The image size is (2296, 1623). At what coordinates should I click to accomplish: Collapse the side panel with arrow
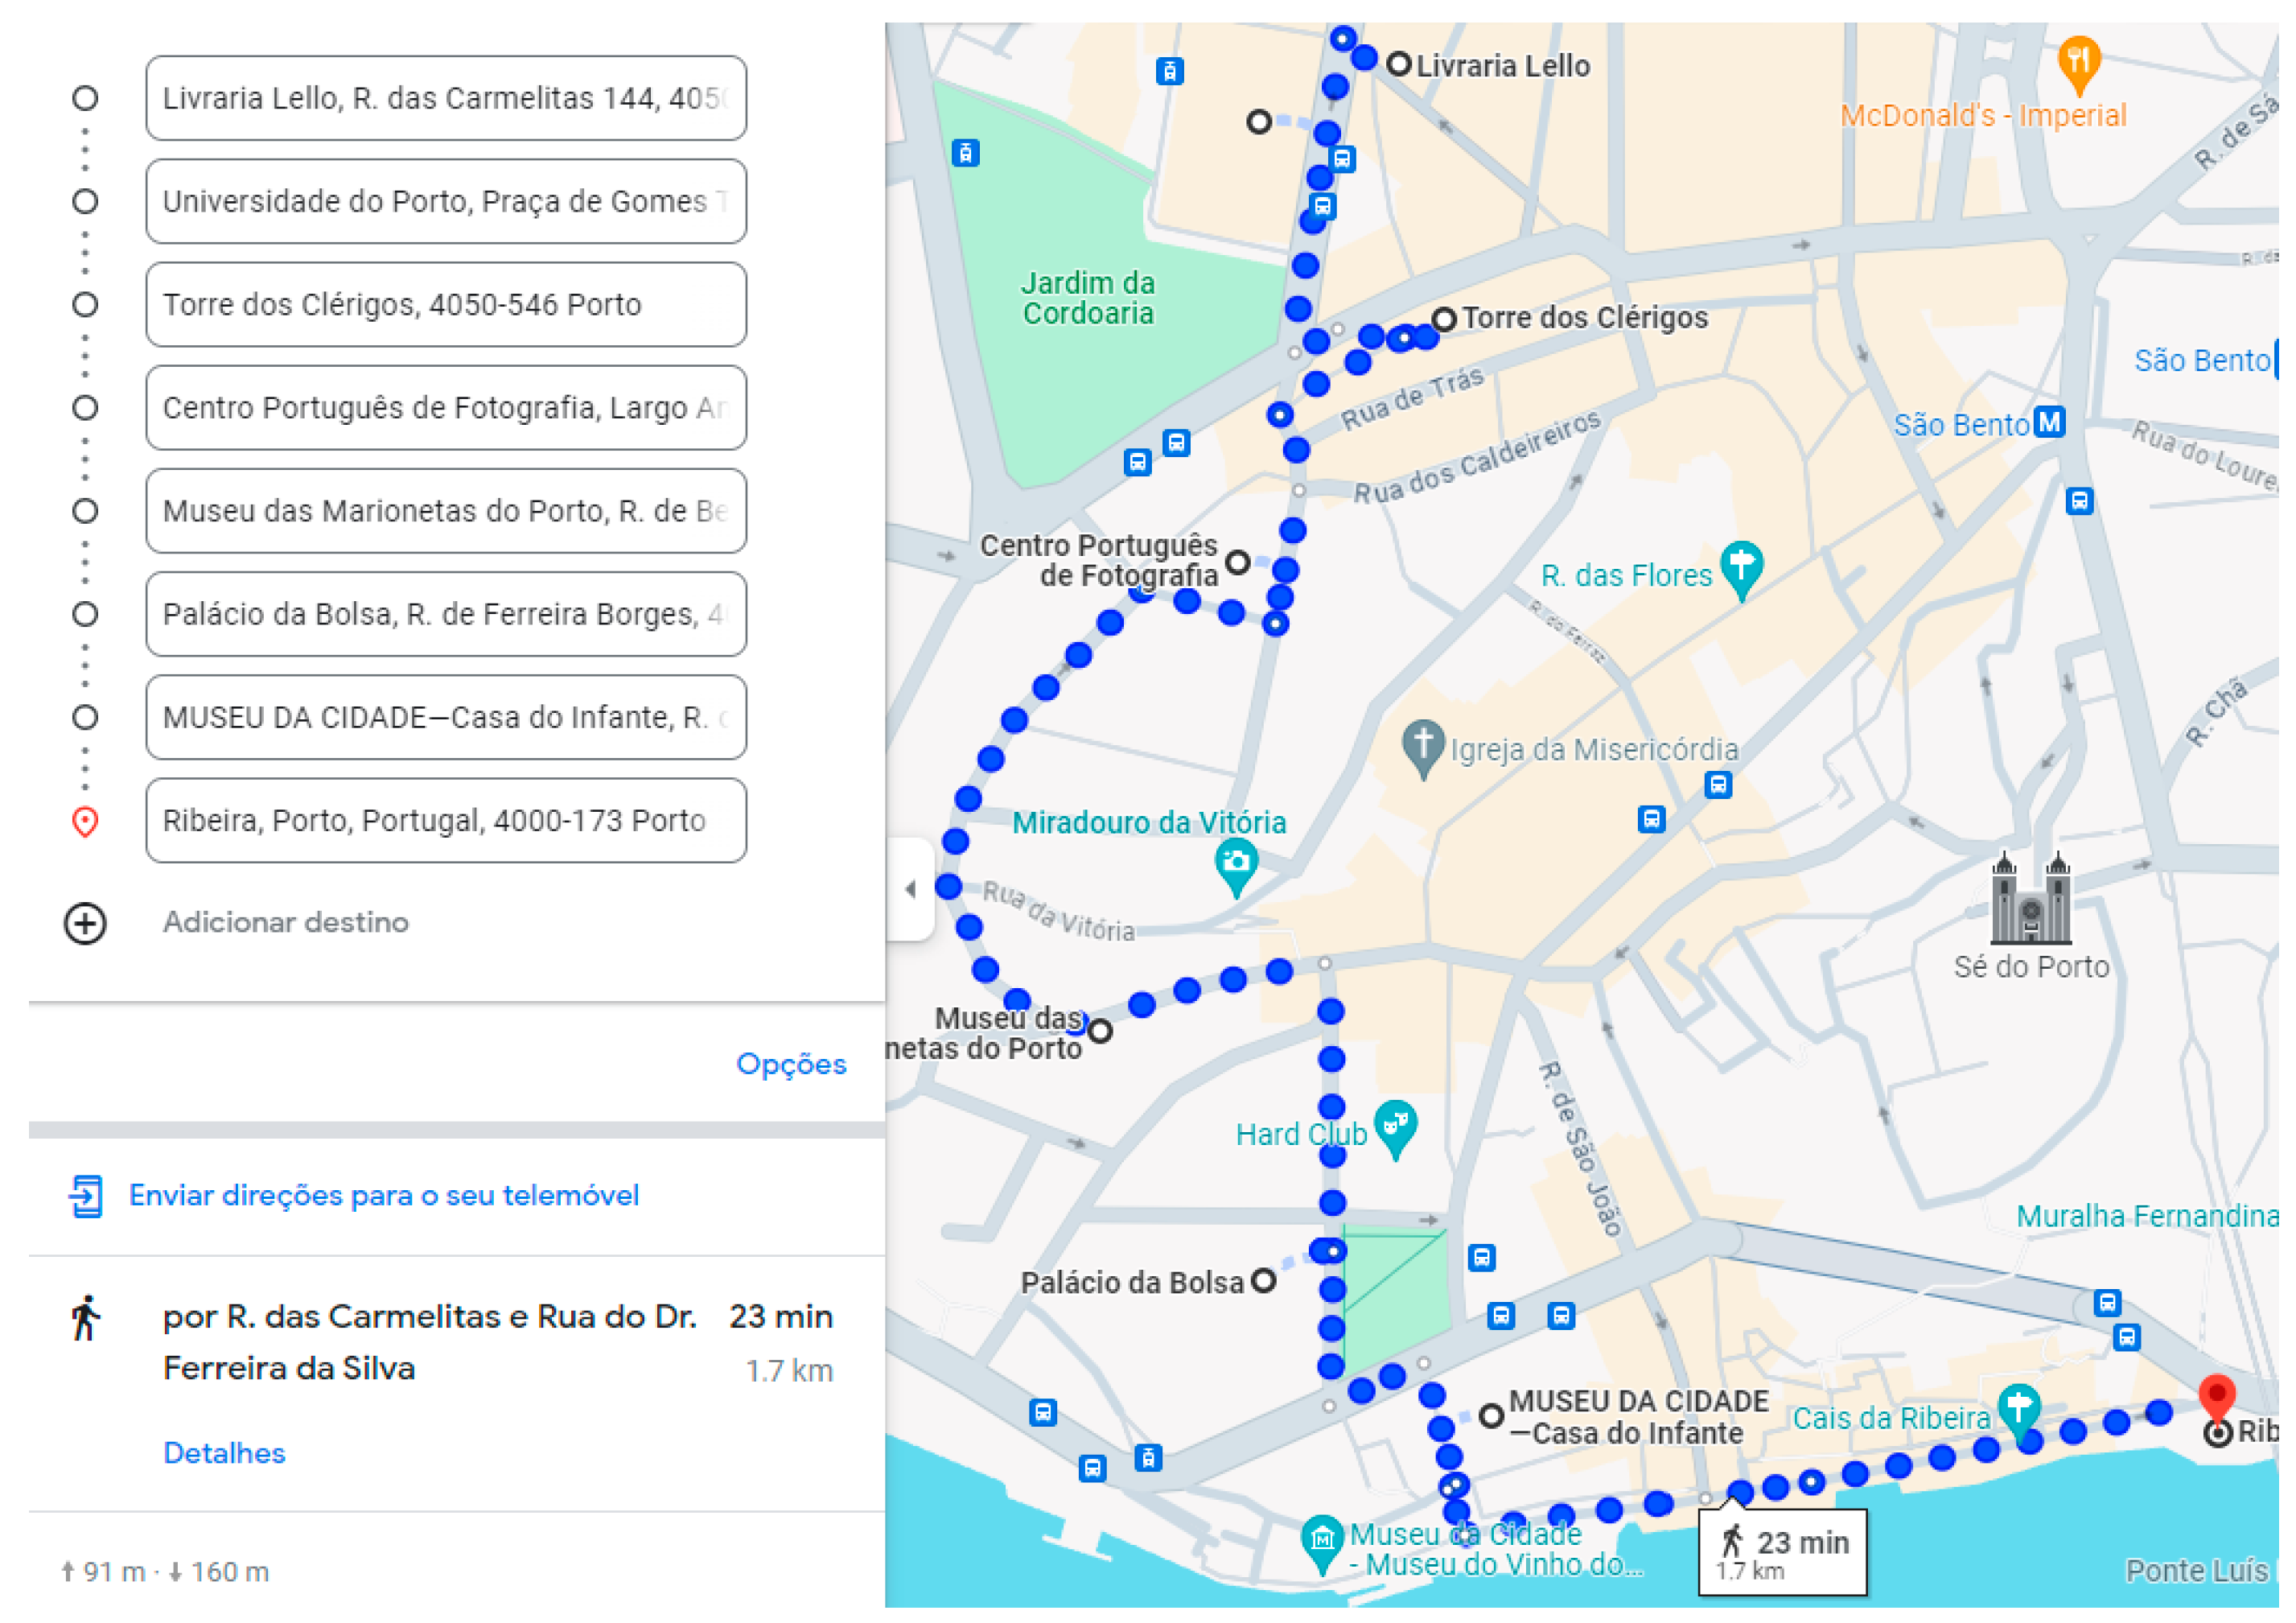point(910,888)
